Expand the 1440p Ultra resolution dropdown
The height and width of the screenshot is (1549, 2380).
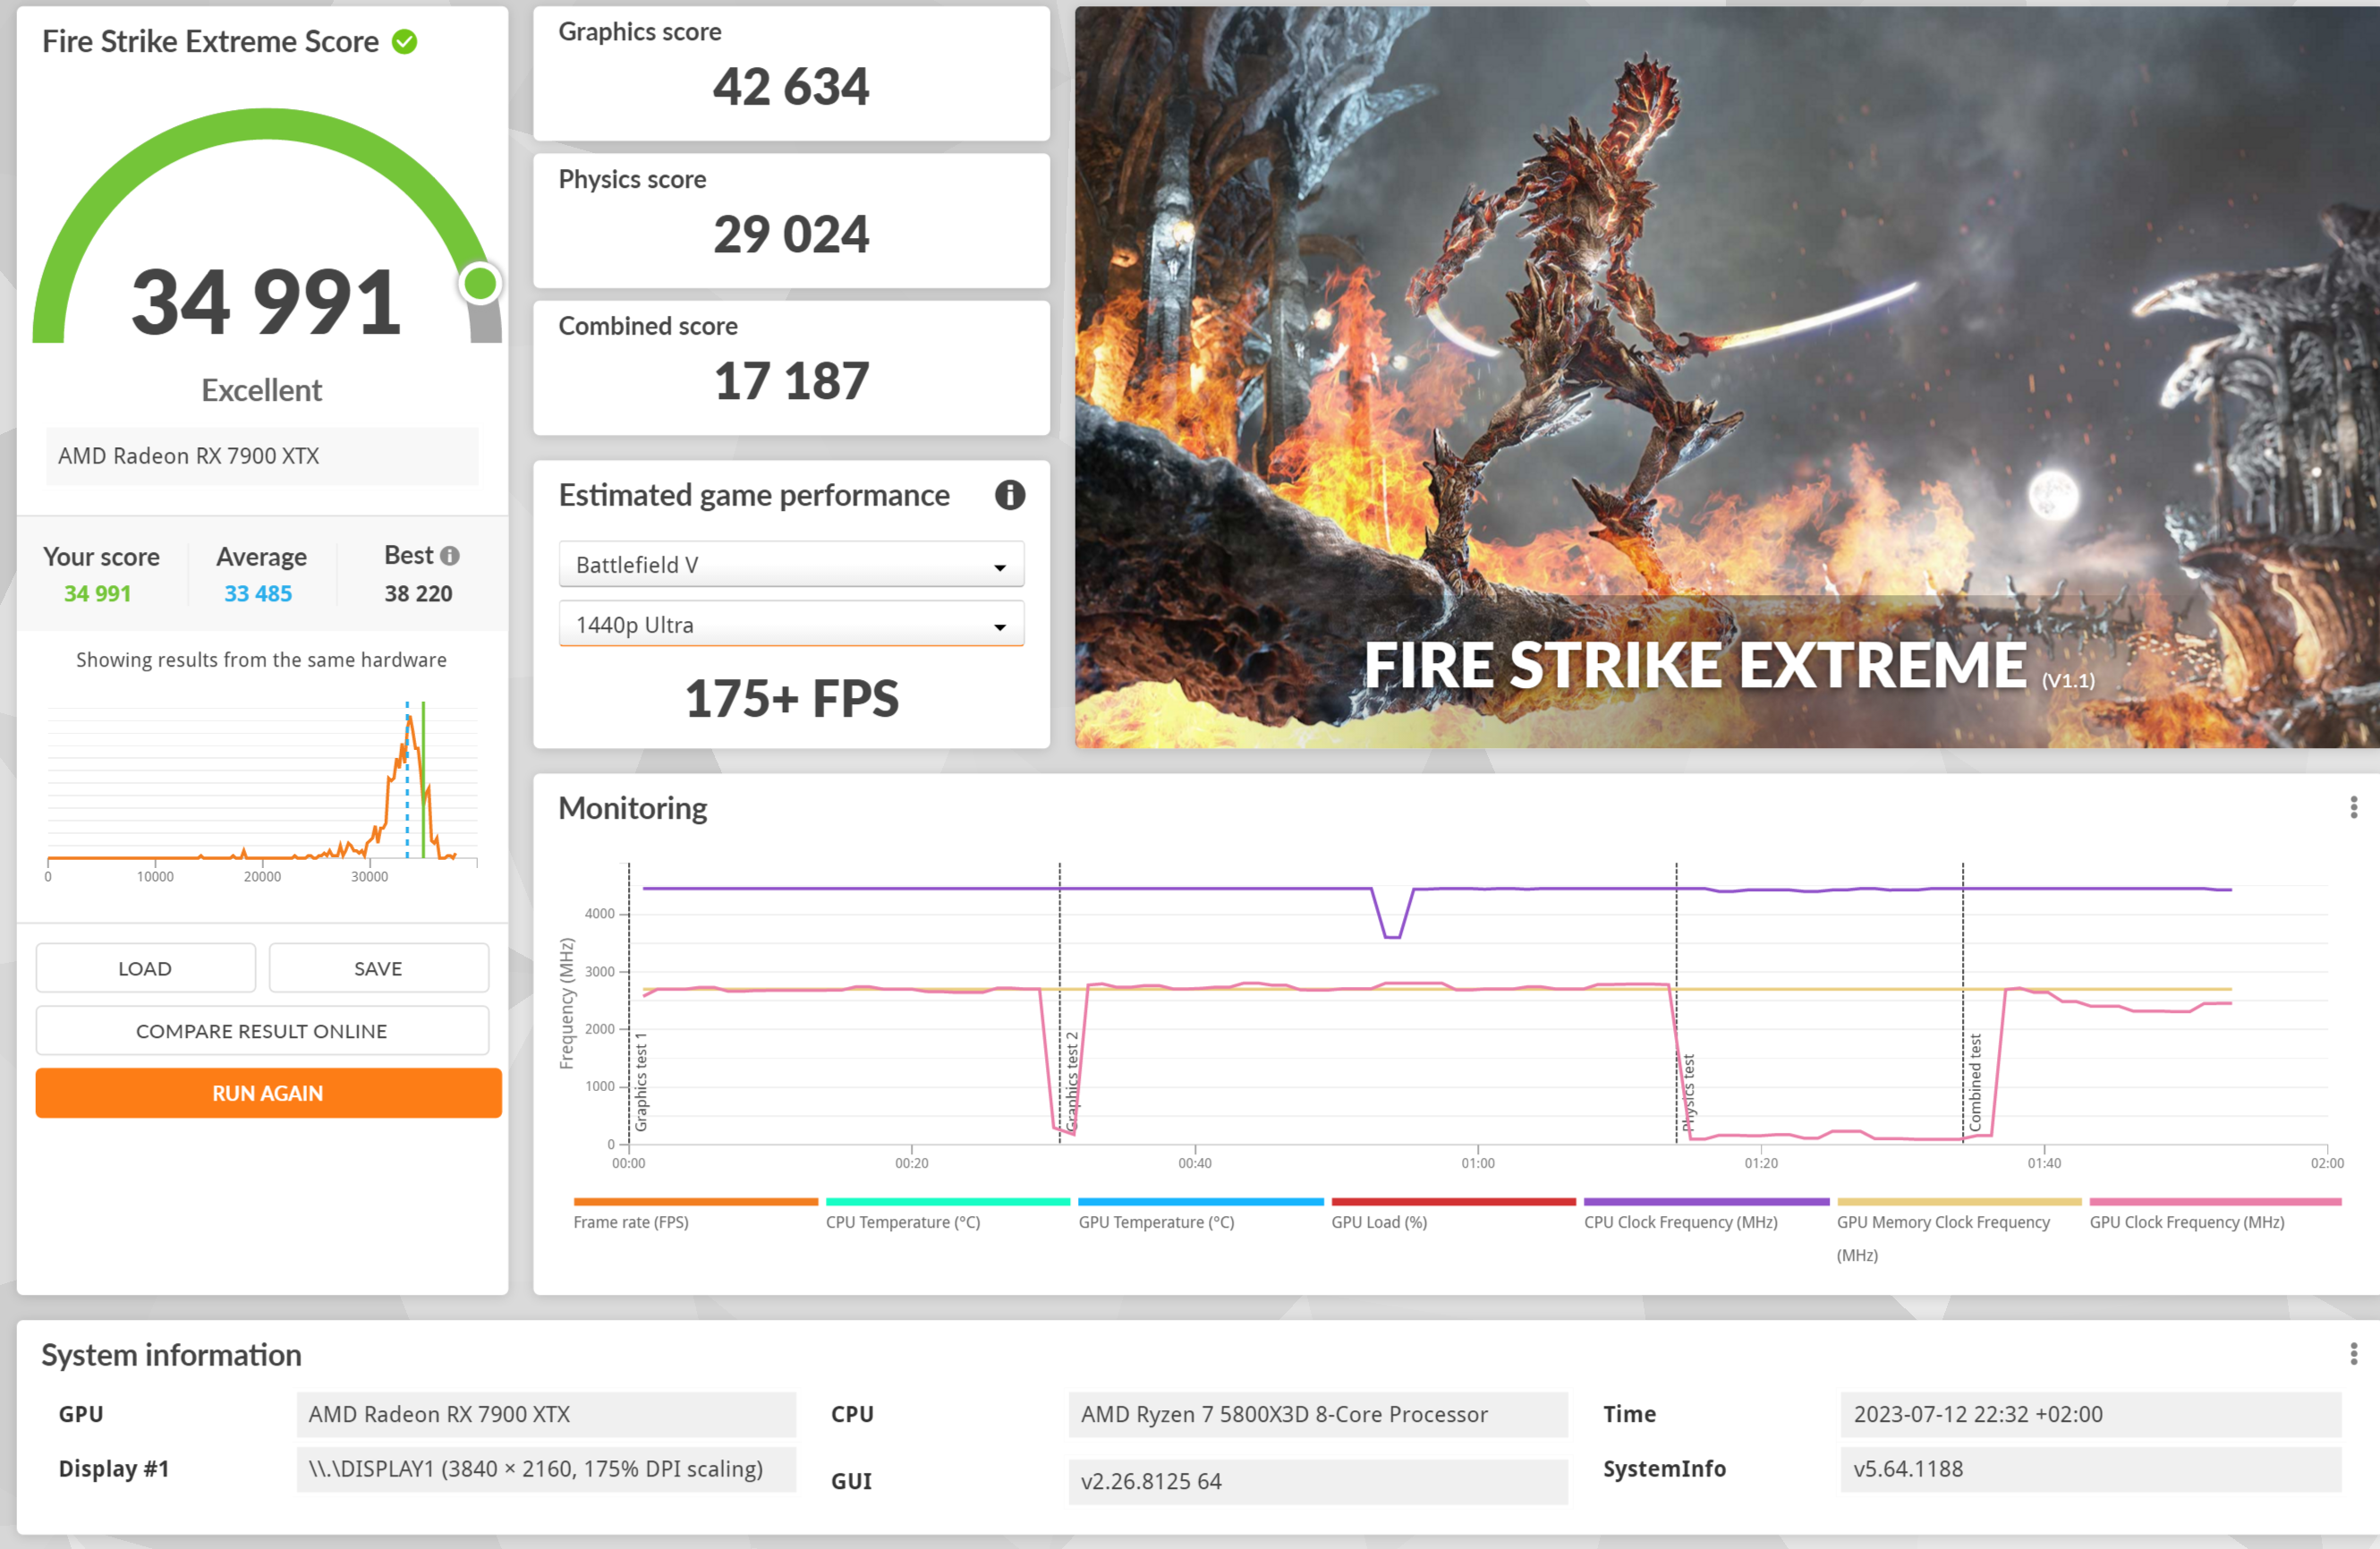[790, 625]
